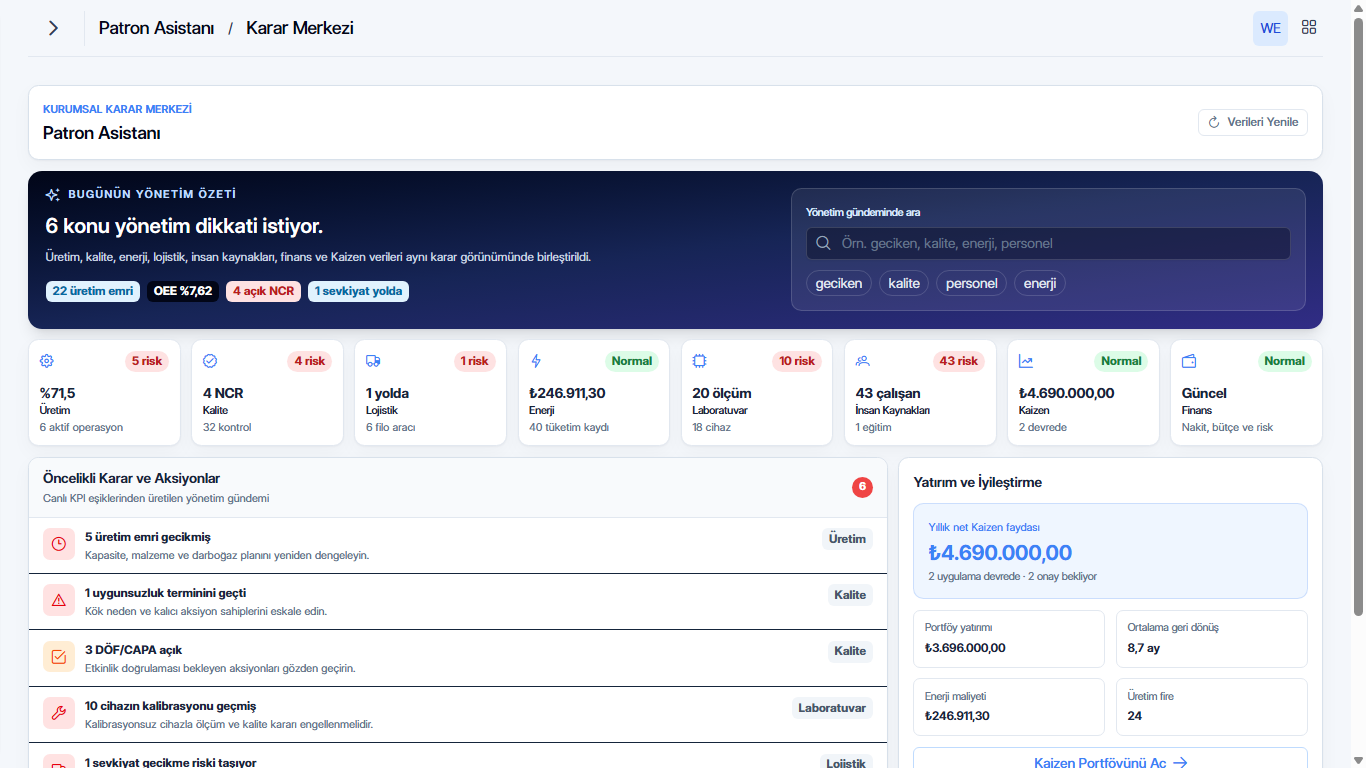Click the gear icon on the Üretim card
This screenshot has height=768, width=1366.
47,361
